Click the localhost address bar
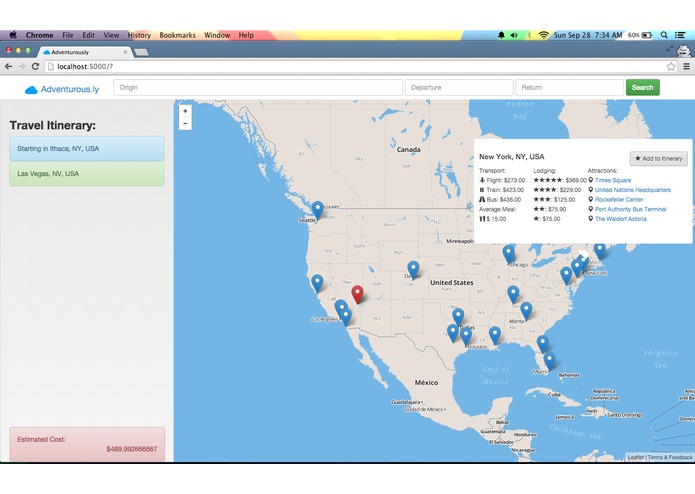This screenshot has height=494, width=695. click(x=355, y=66)
